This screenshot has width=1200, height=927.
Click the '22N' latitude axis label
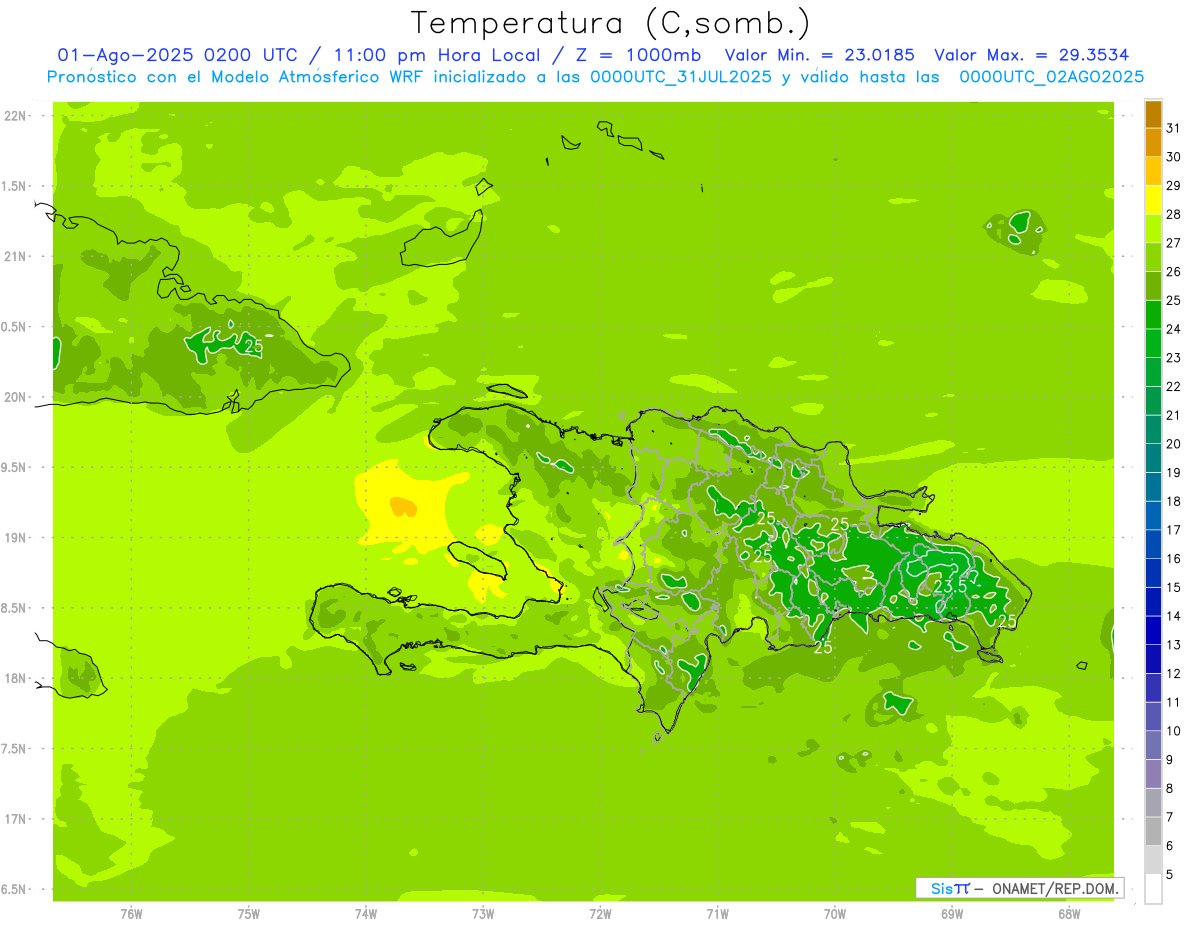15,115
